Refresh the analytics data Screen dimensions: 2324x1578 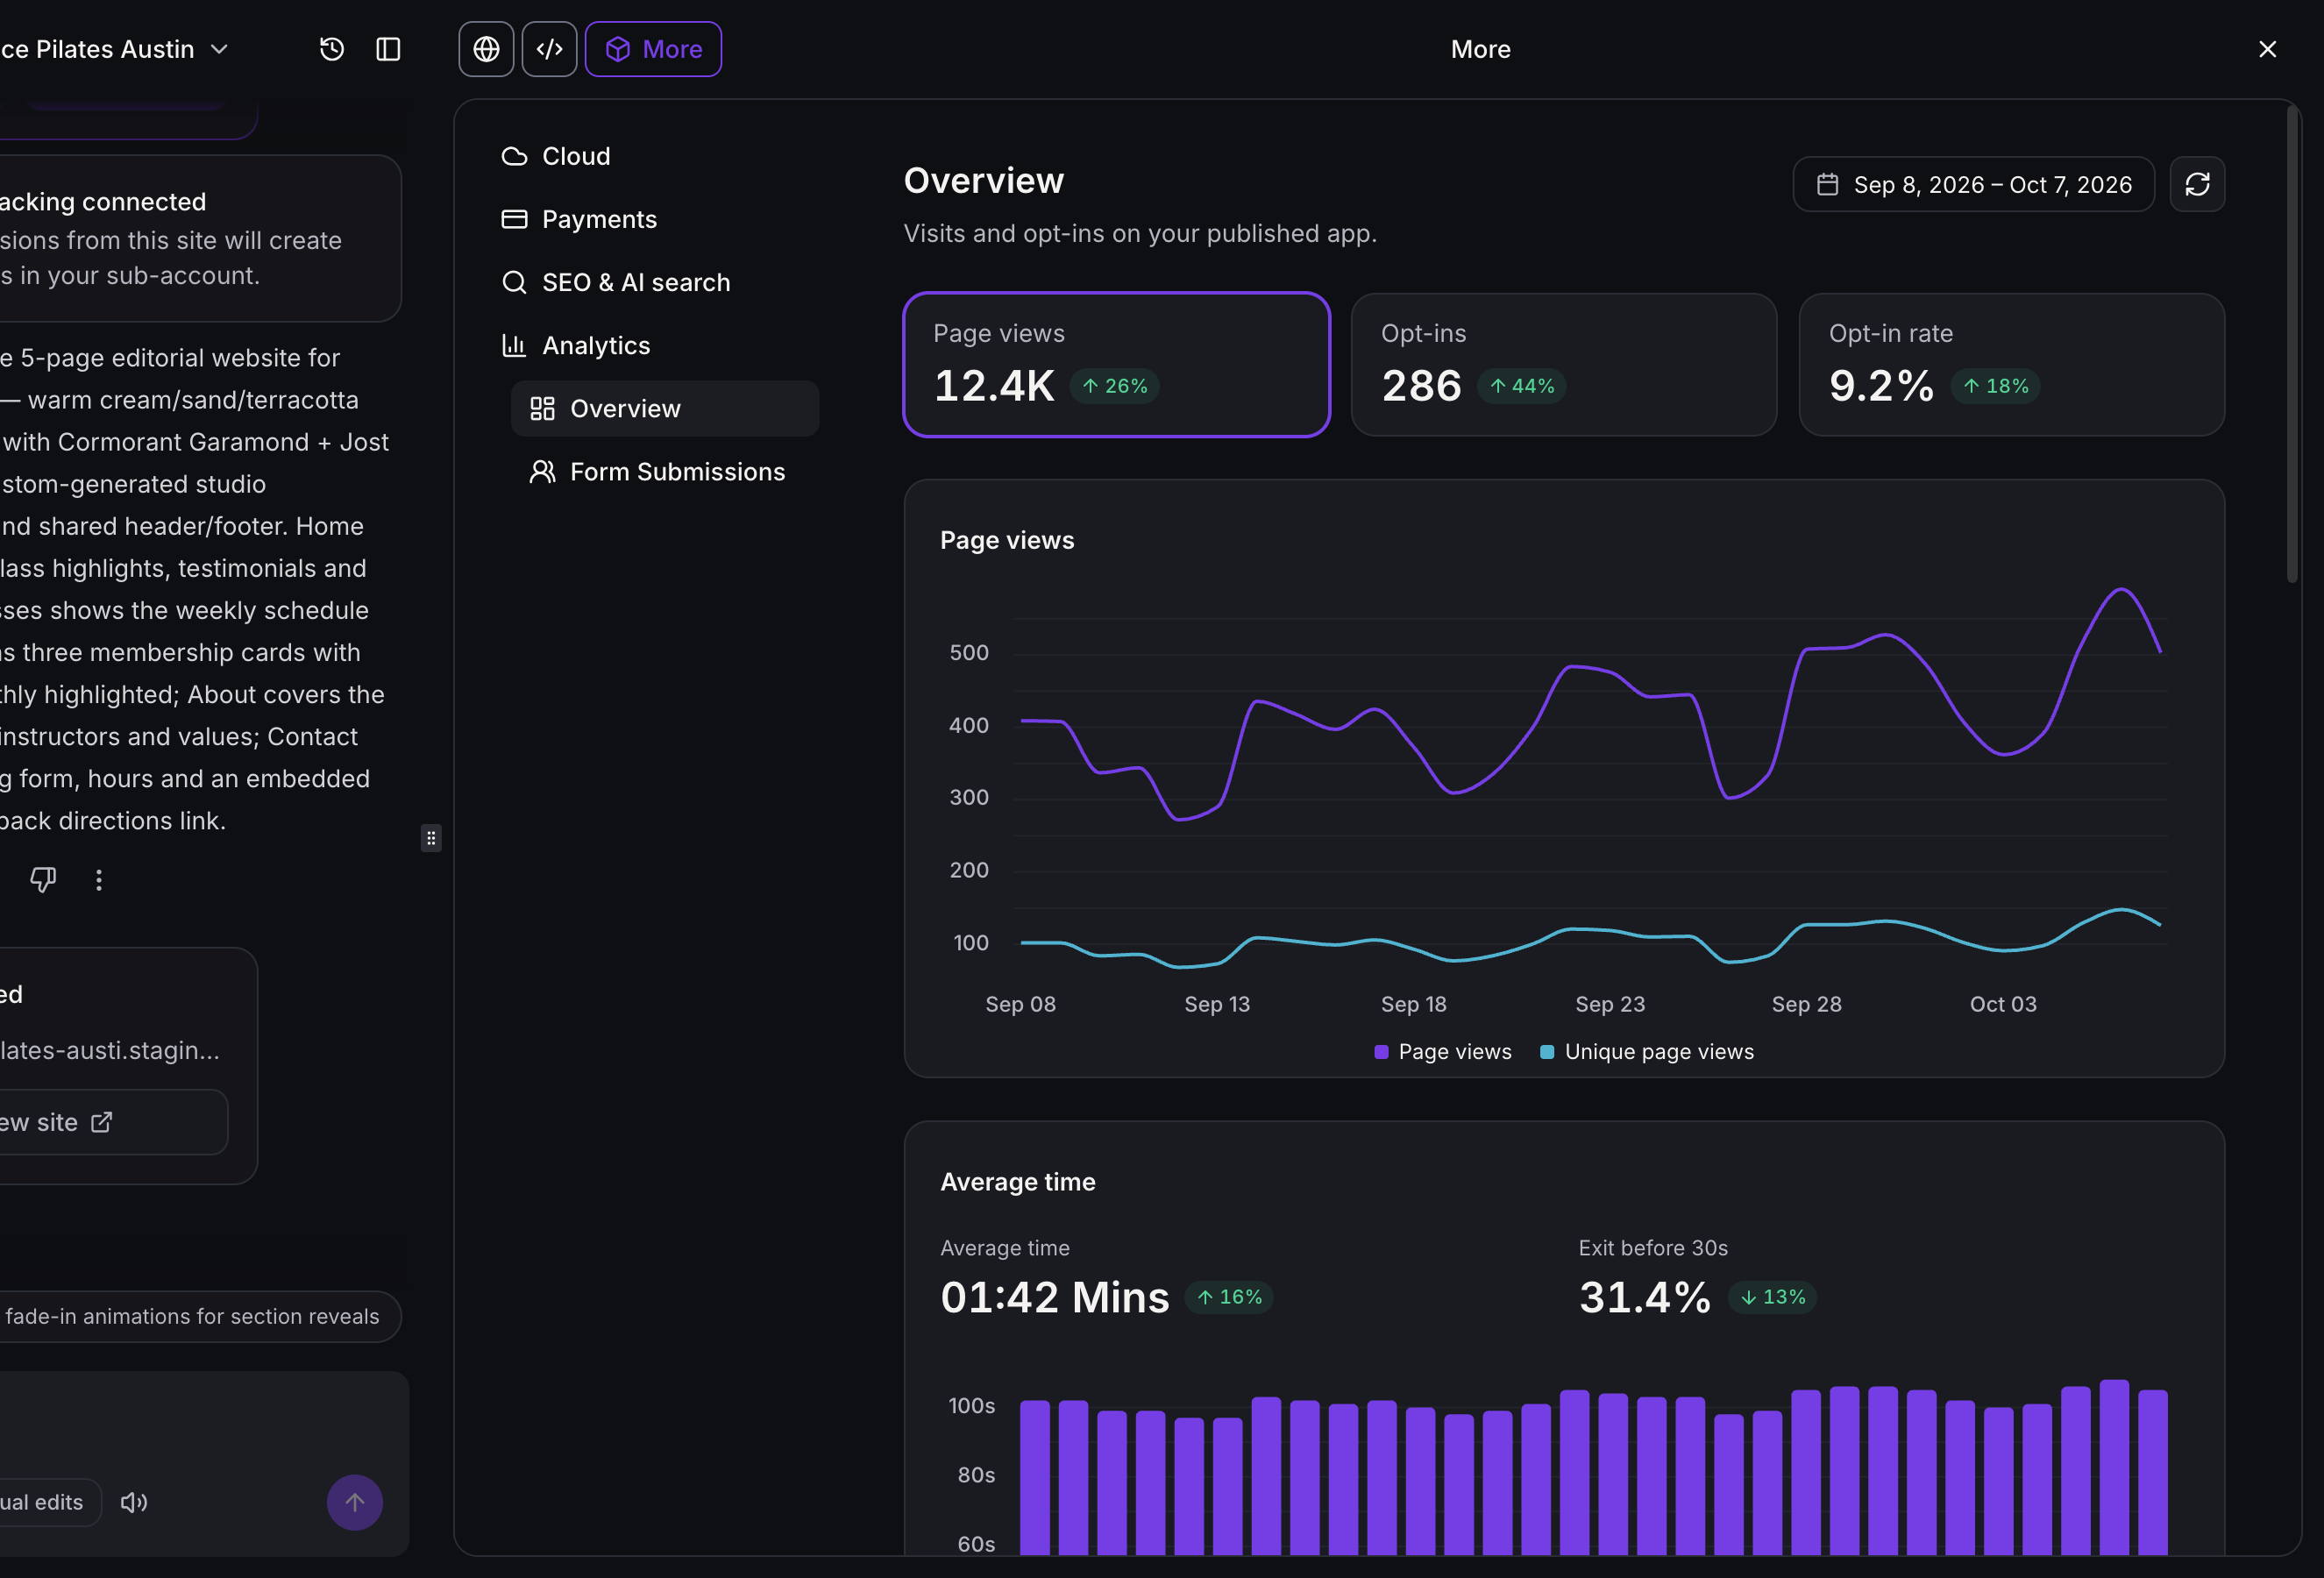coord(2197,184)
